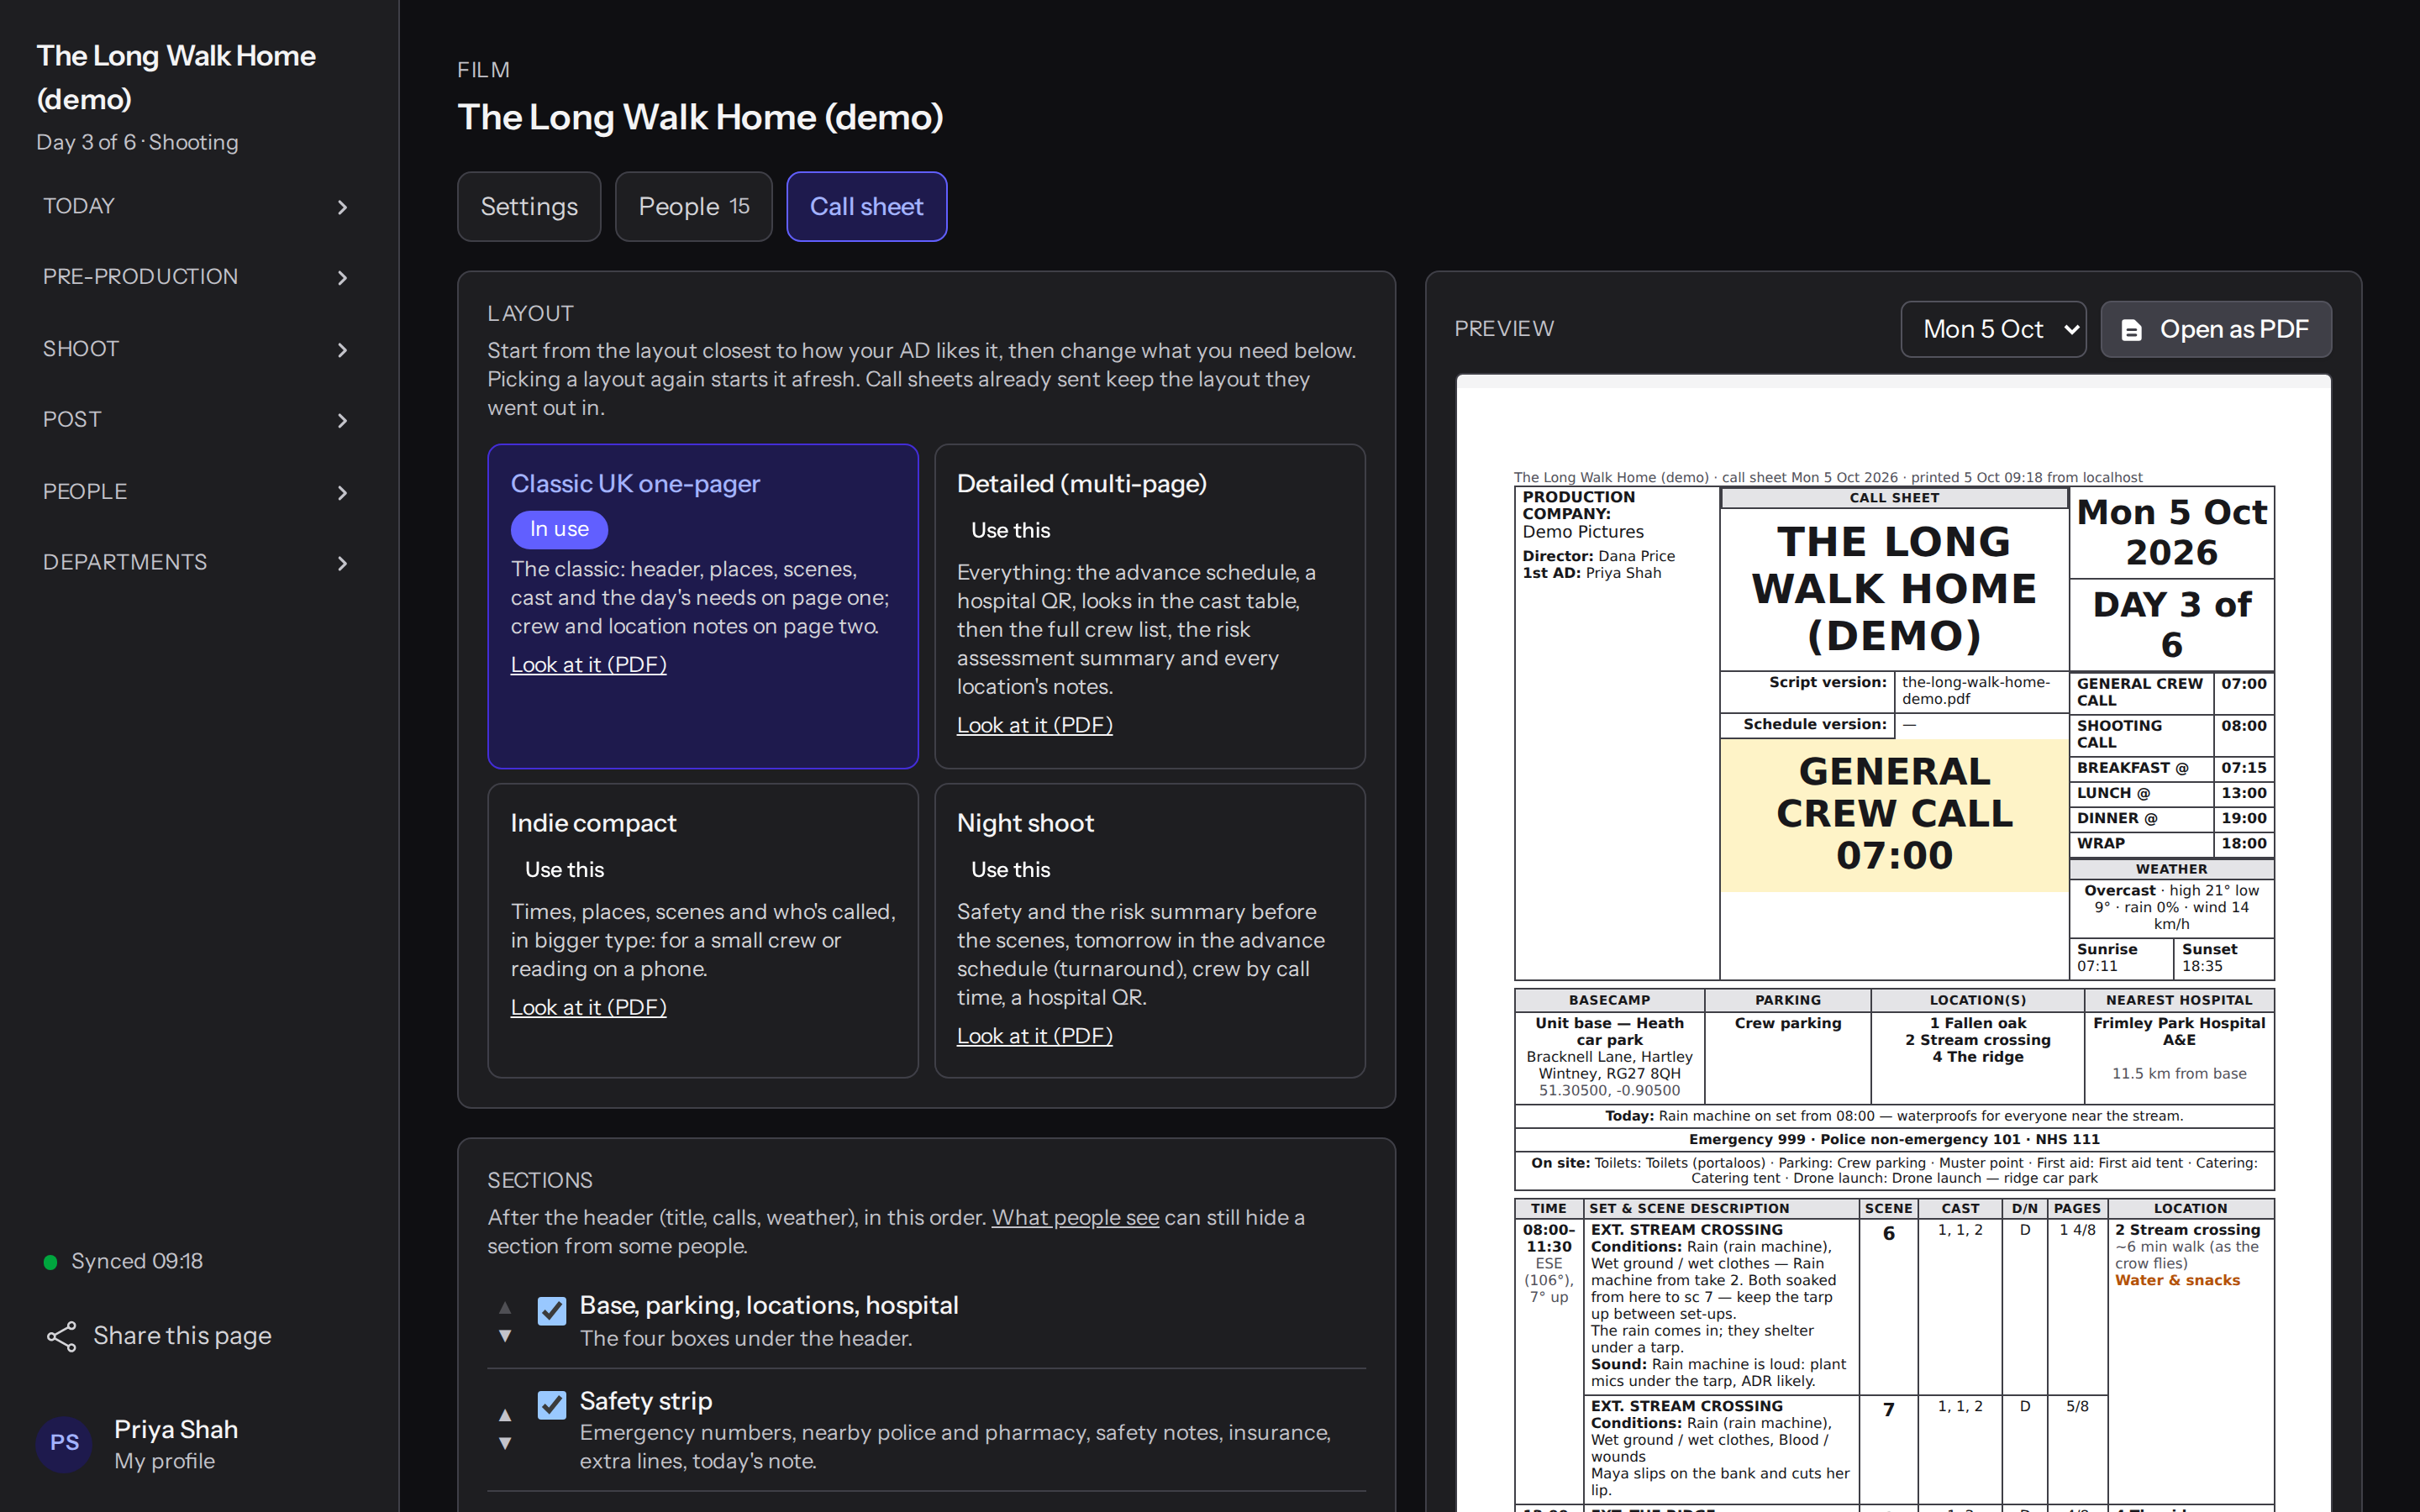Screen dimensions: 2420x1512
Task: Click 'Frimley Park Hospital A&E' in preview
Action: coord(2179,1031)
